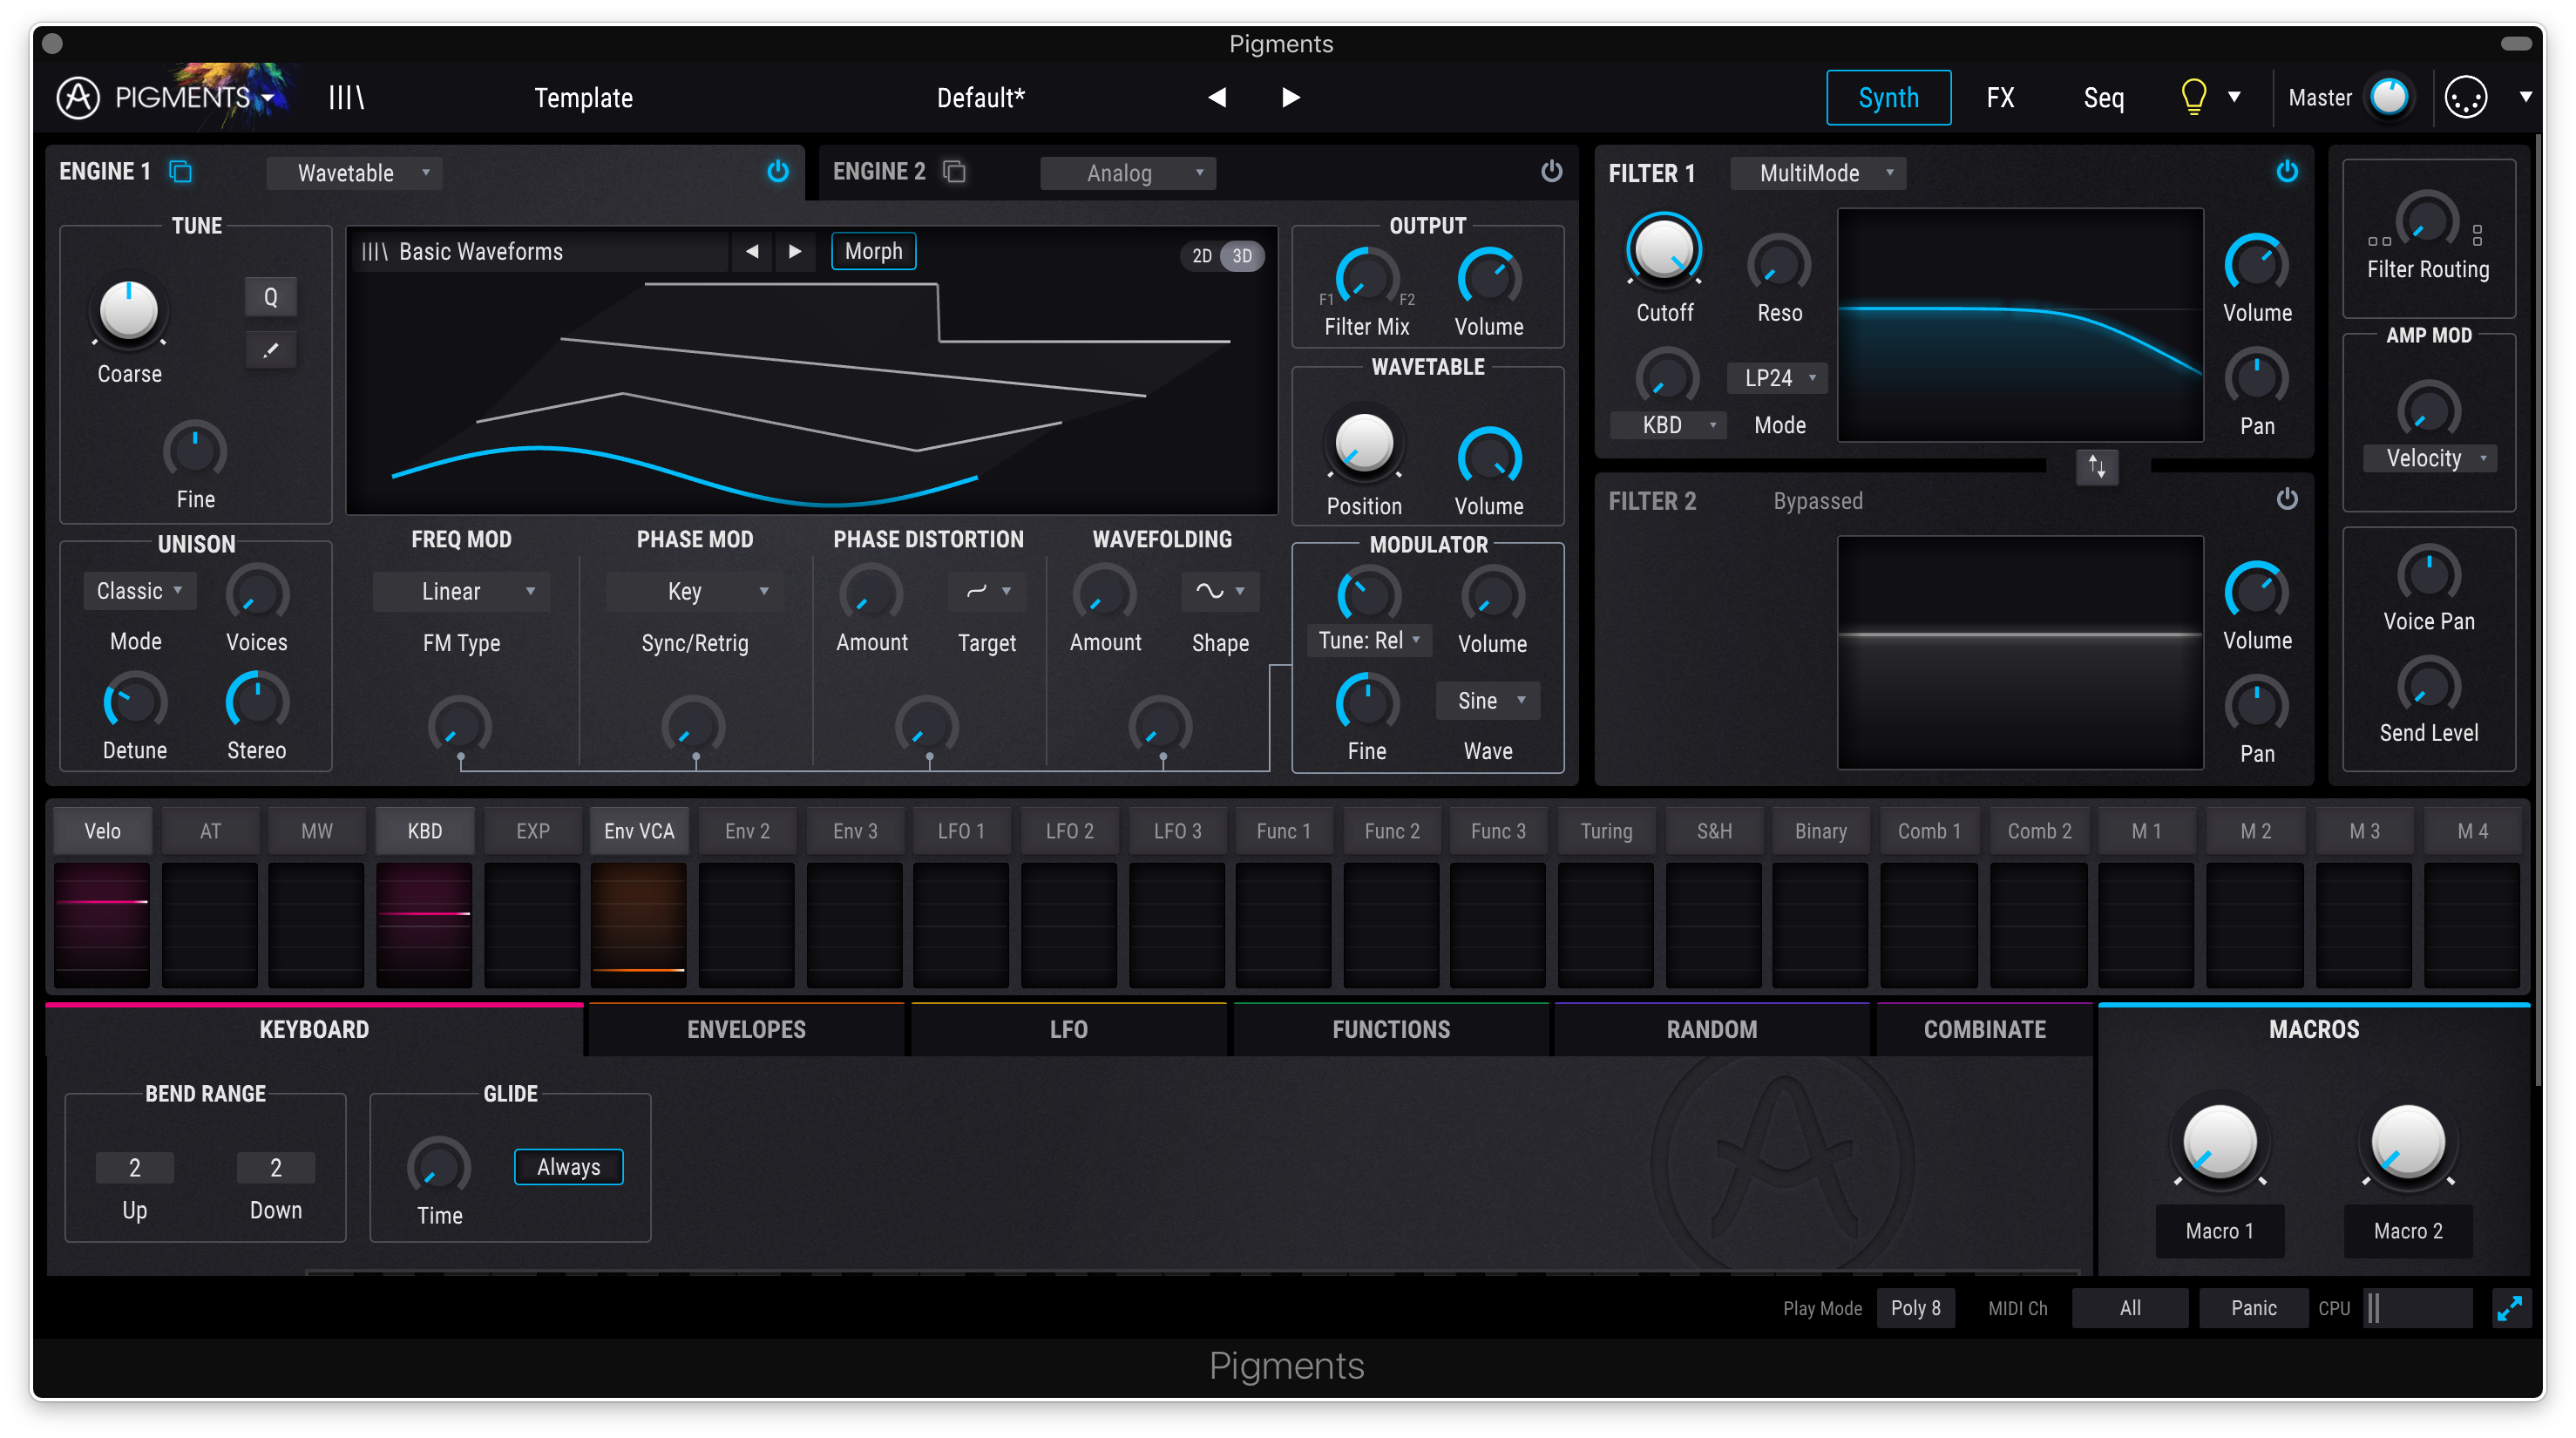Click the Bend Range Up value
This screenshot has height=1438, width=2576.
click(135, 1167)
